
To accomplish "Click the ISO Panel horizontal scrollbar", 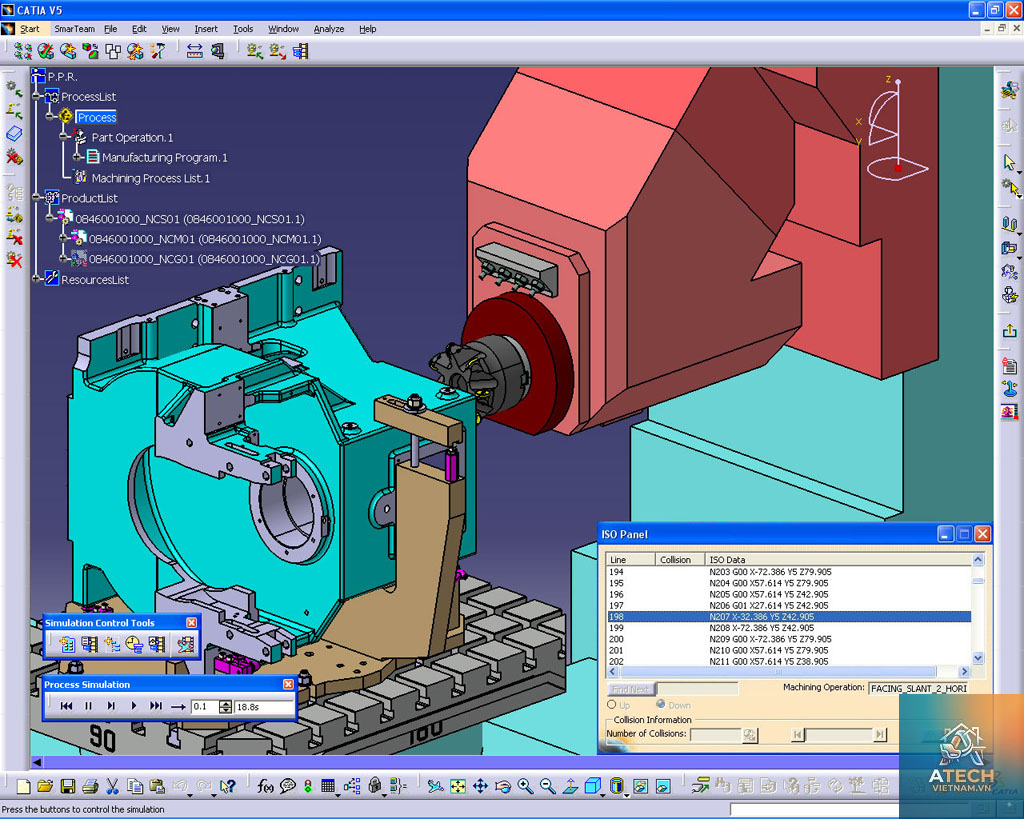I will click(x=777, y=671).
